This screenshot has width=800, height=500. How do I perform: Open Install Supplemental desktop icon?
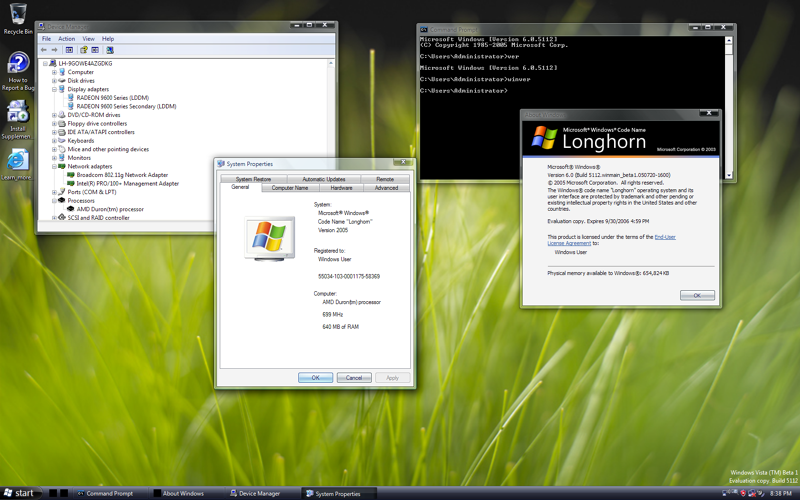[x=17, y=120]
